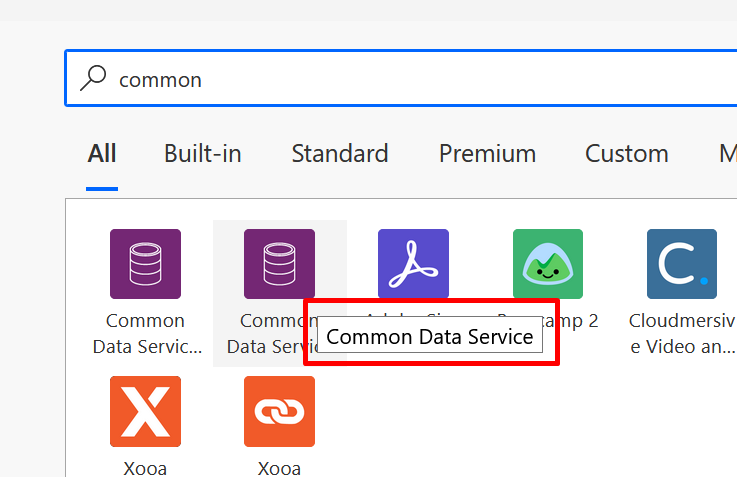737x477 pixels.
Task: Click the "Cloudmersive Video an..." connector label
Action: (x=682, y=334)
